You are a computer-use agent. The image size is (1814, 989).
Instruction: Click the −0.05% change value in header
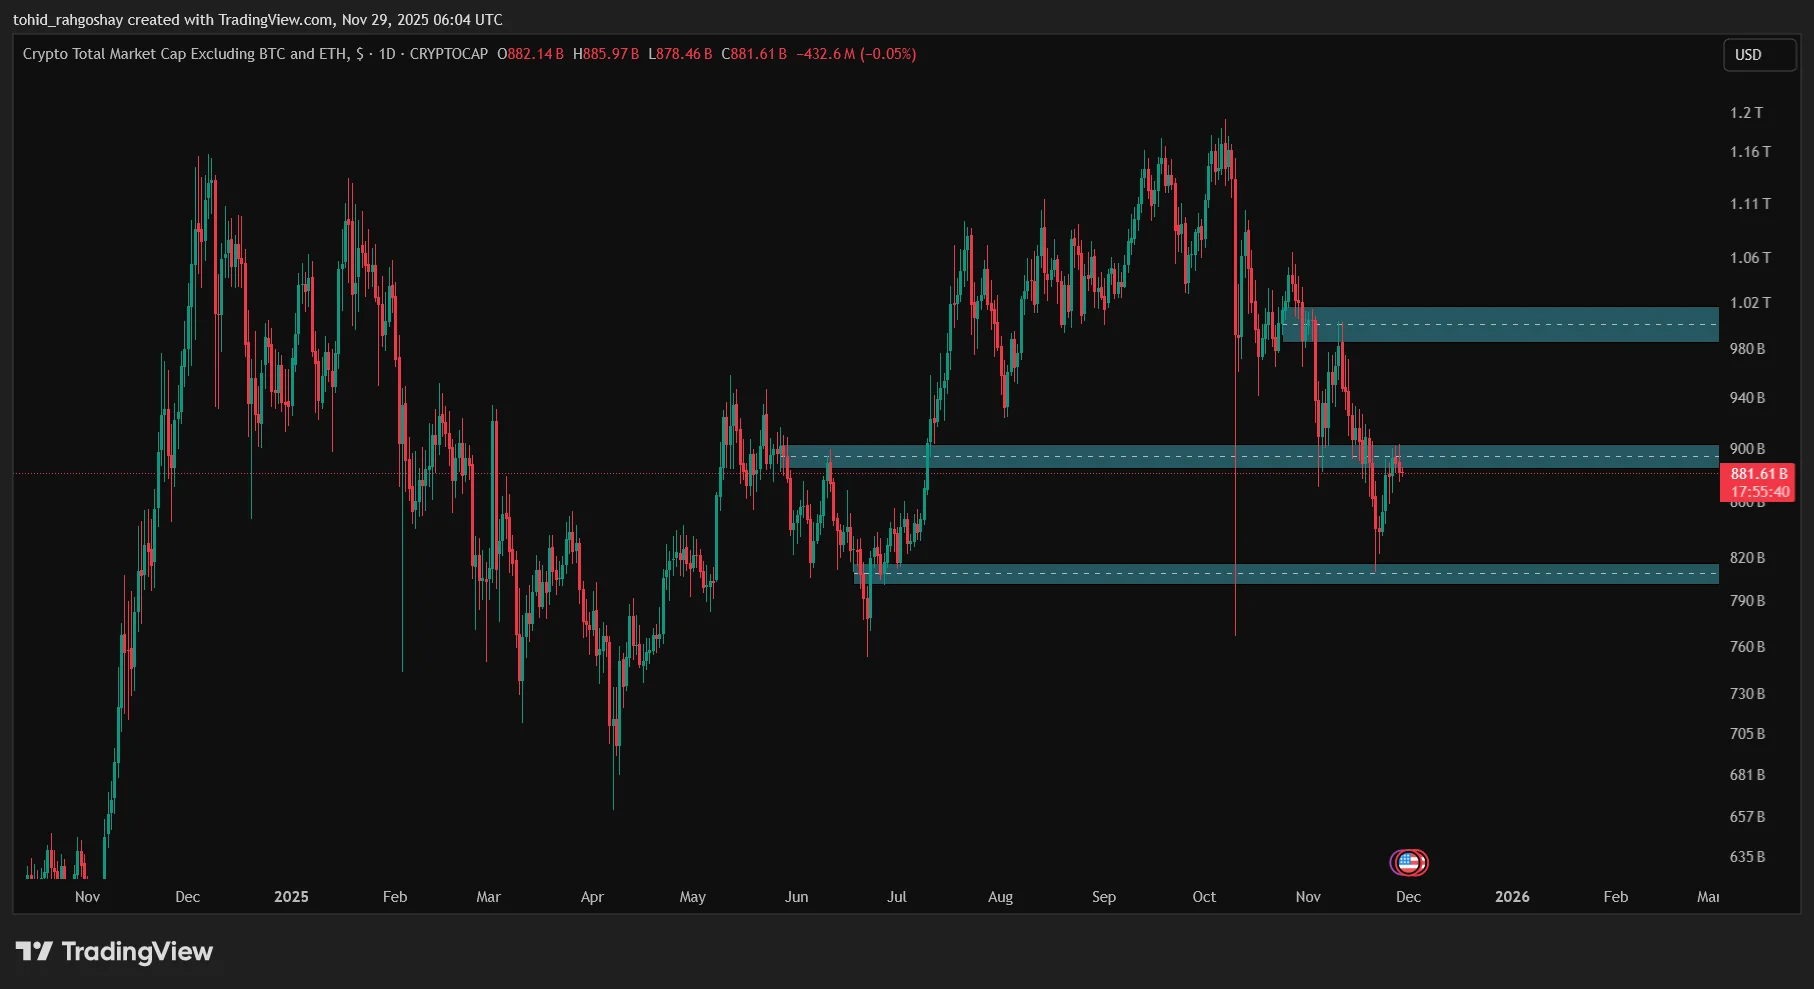click(887, 54)
